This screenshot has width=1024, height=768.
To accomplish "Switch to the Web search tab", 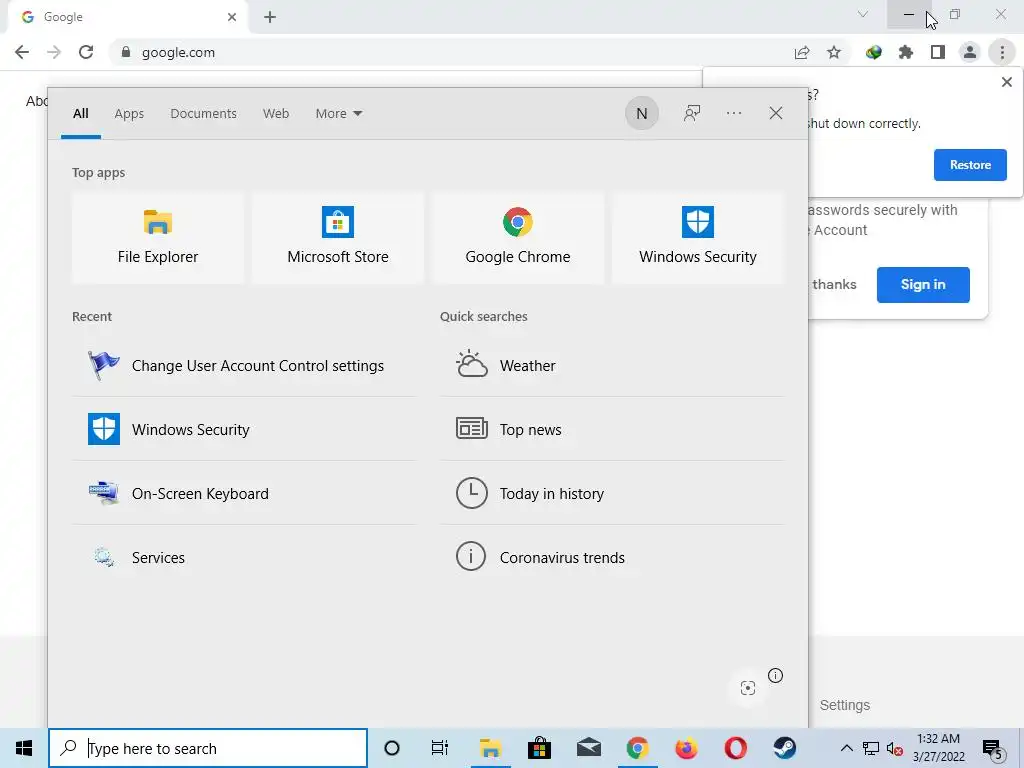I will 276,114.
